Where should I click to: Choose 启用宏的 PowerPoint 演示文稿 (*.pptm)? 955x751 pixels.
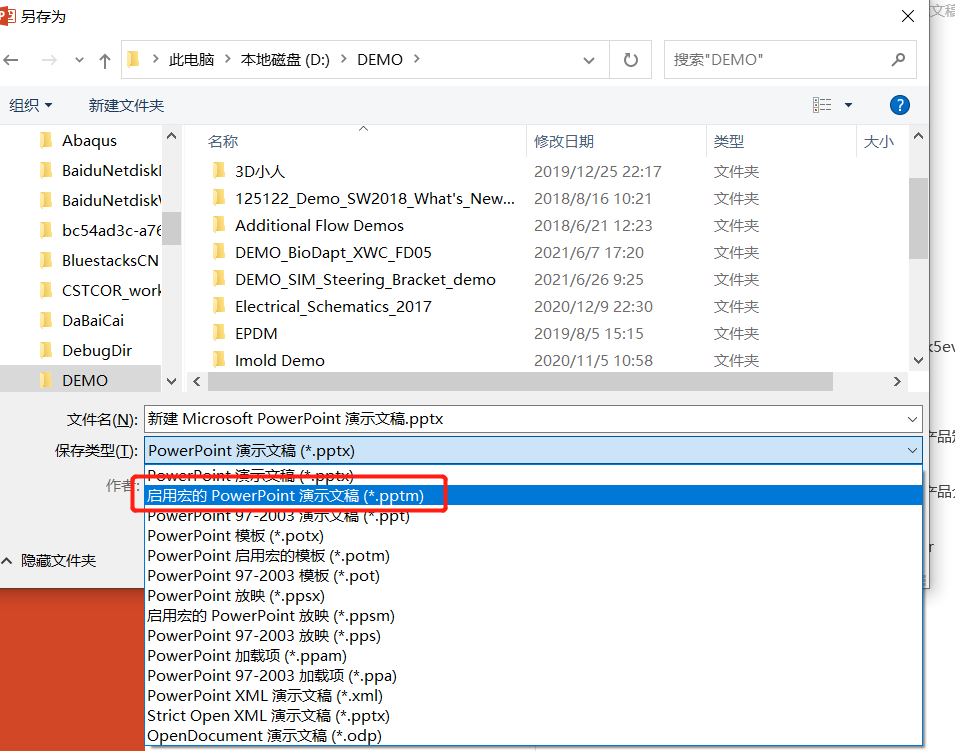coord(286,496)
